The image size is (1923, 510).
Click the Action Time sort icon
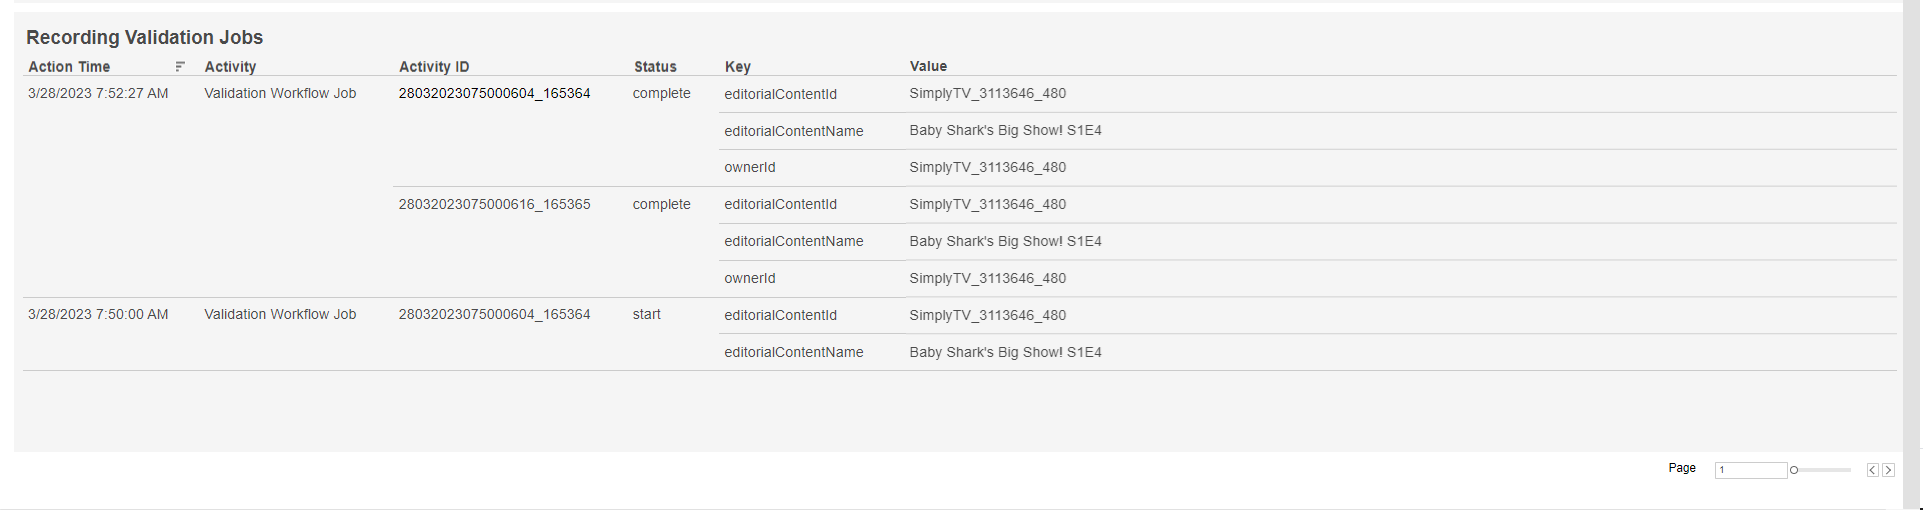(180, 67)
